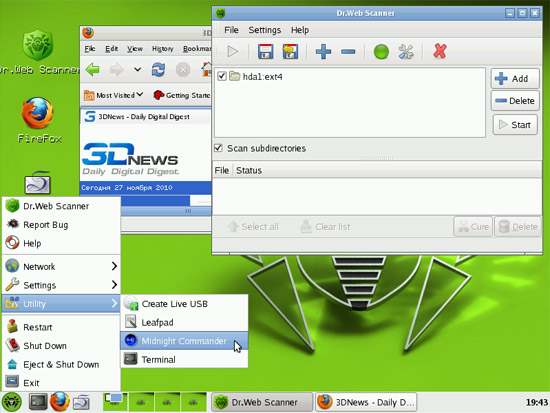Screen dimensions: 550x413
Task: Click the Clear list button
Action: point(325,227)
